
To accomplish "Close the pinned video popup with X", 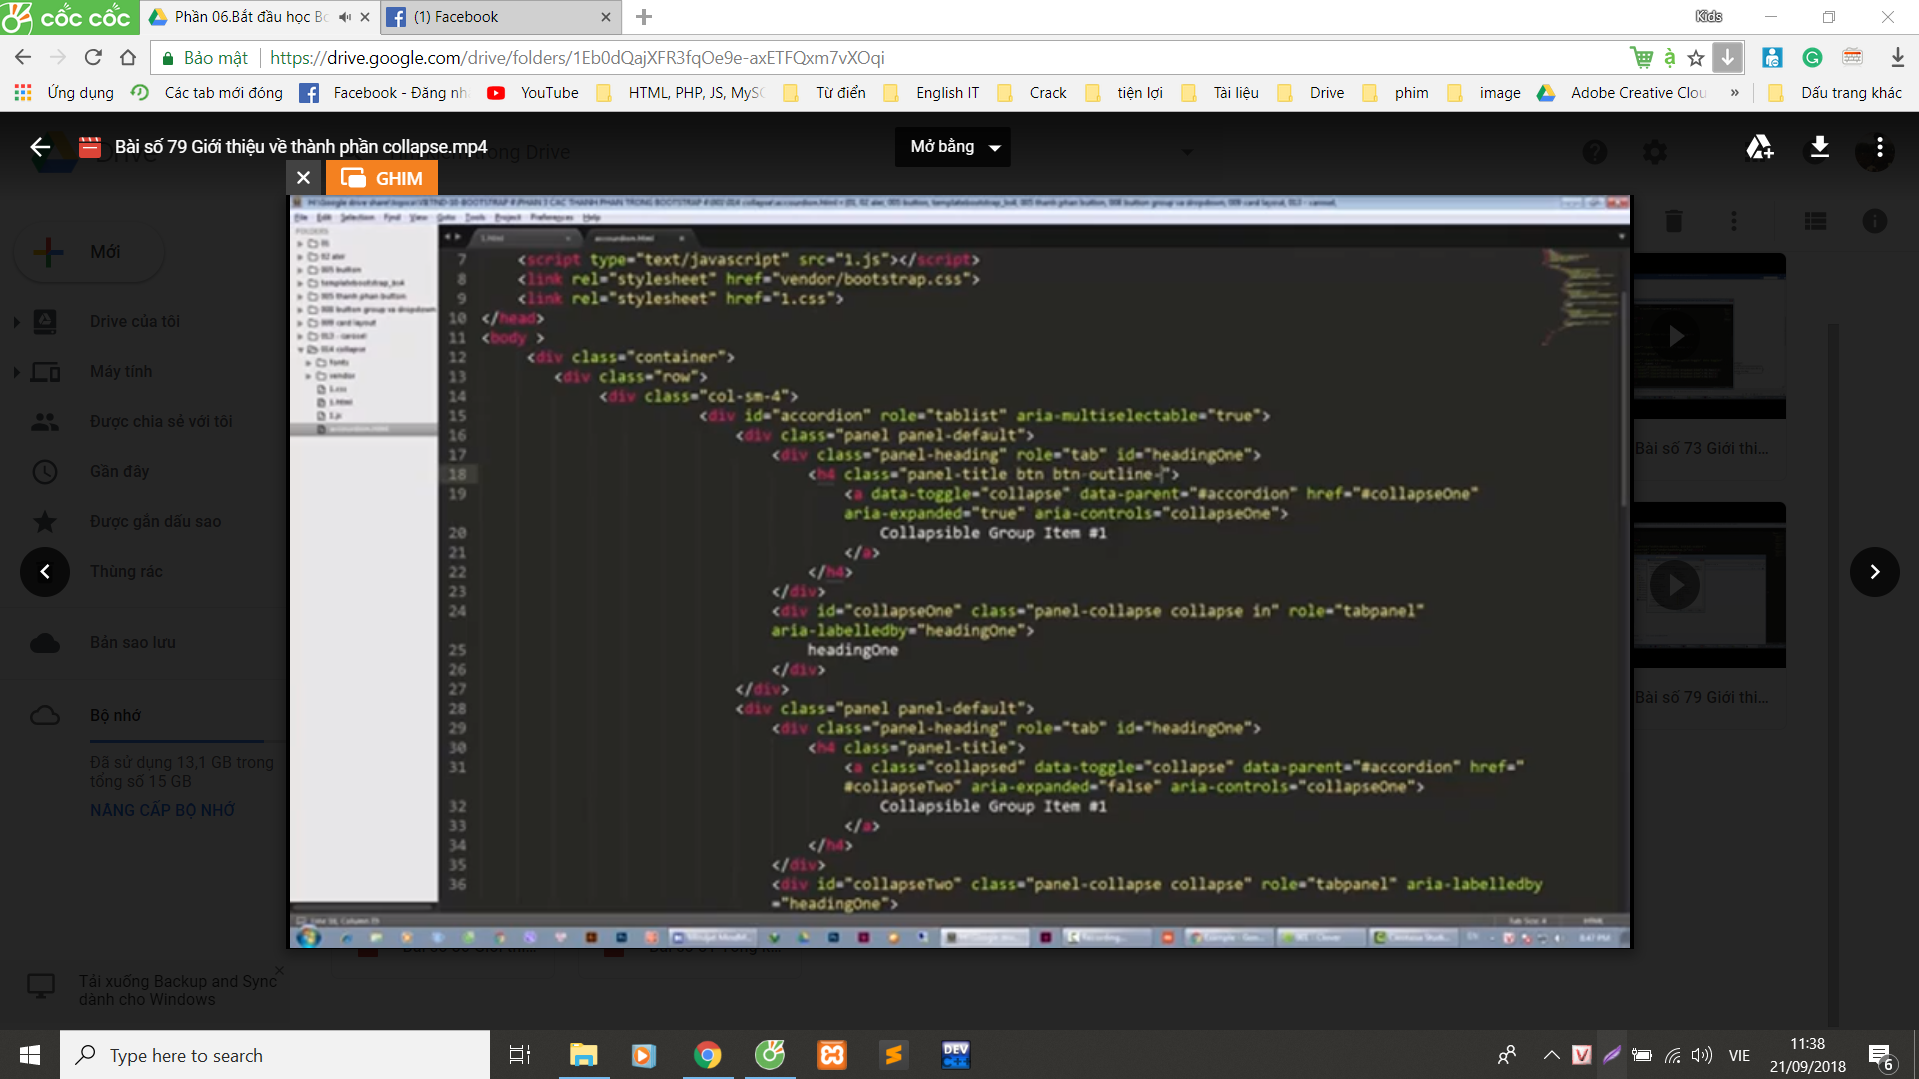I will [303, 178].
